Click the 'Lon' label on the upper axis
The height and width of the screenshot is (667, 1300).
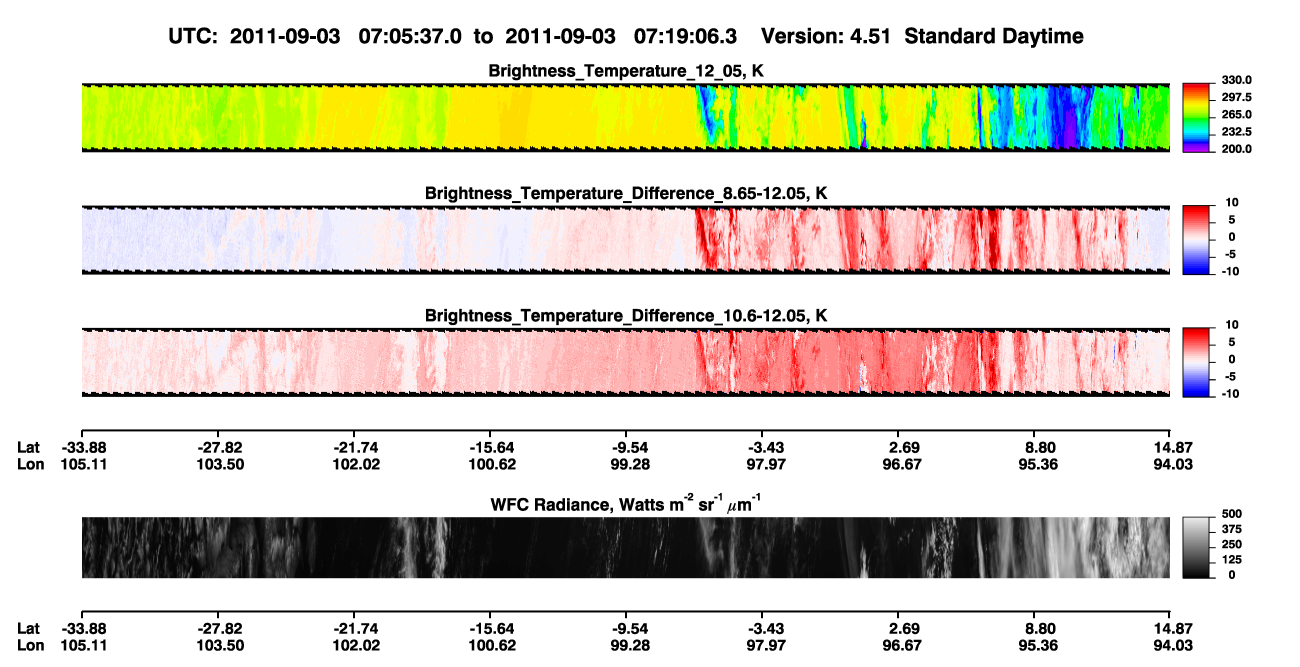30,464
